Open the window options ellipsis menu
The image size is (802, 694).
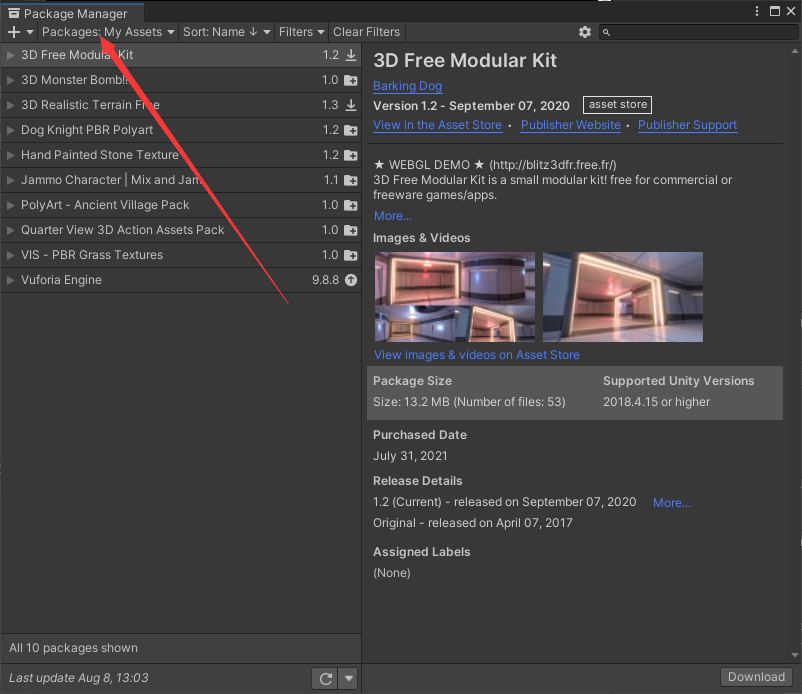coord(757,10)
